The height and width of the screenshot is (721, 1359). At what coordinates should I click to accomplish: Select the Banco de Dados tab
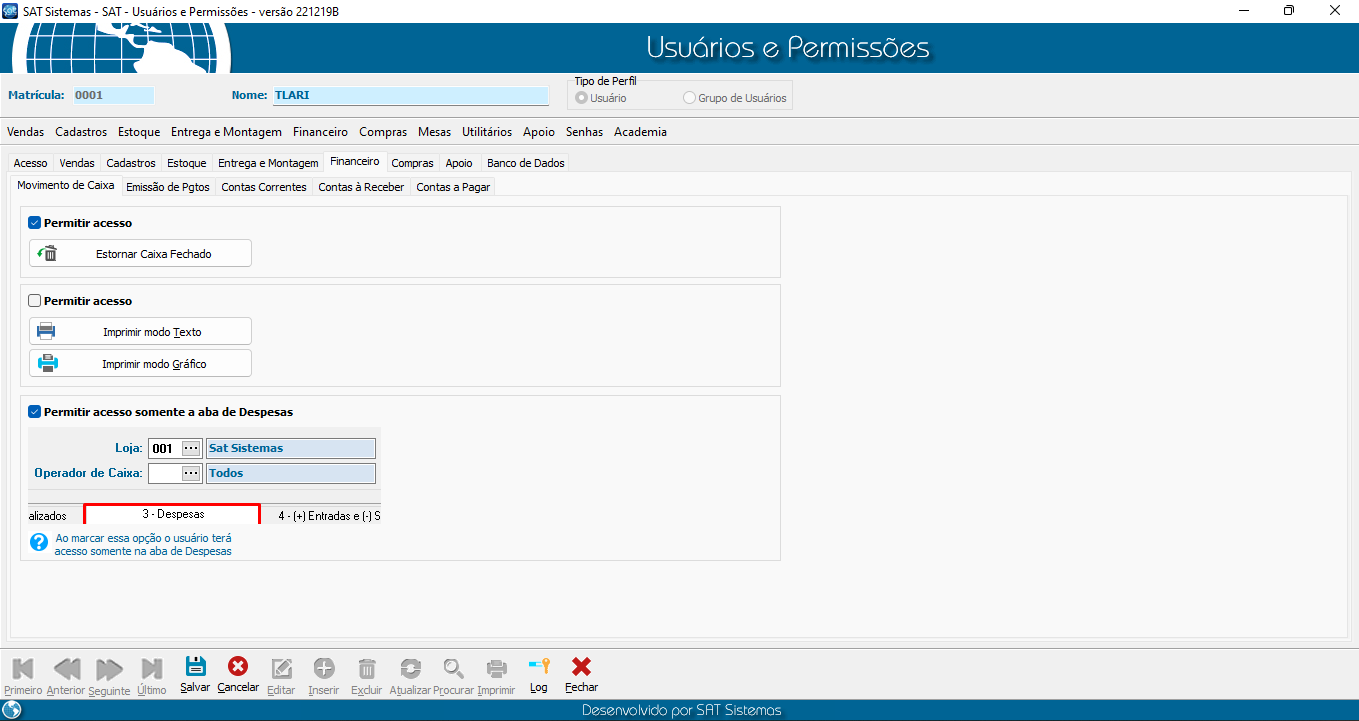[x=525, y=163]
